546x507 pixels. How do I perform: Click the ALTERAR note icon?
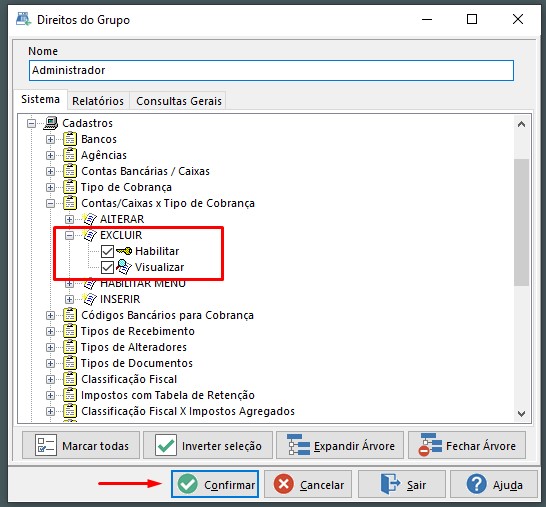[x=89, y=219]
